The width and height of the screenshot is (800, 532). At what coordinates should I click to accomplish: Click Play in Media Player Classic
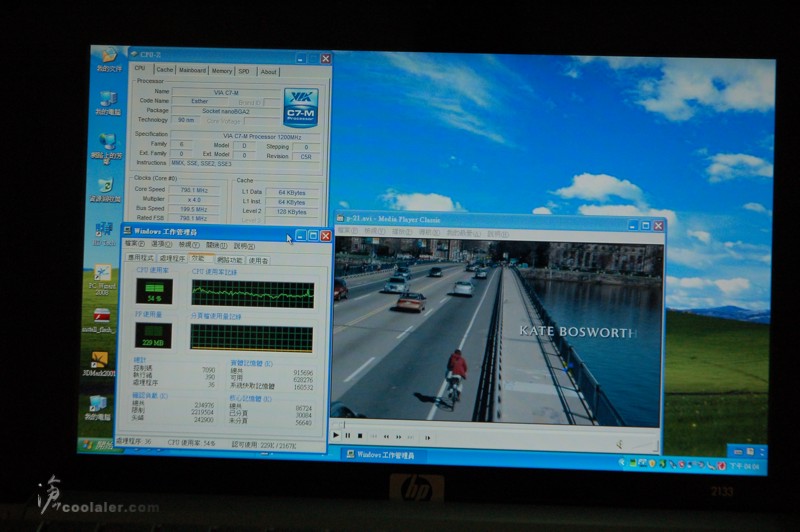(335, 435)
